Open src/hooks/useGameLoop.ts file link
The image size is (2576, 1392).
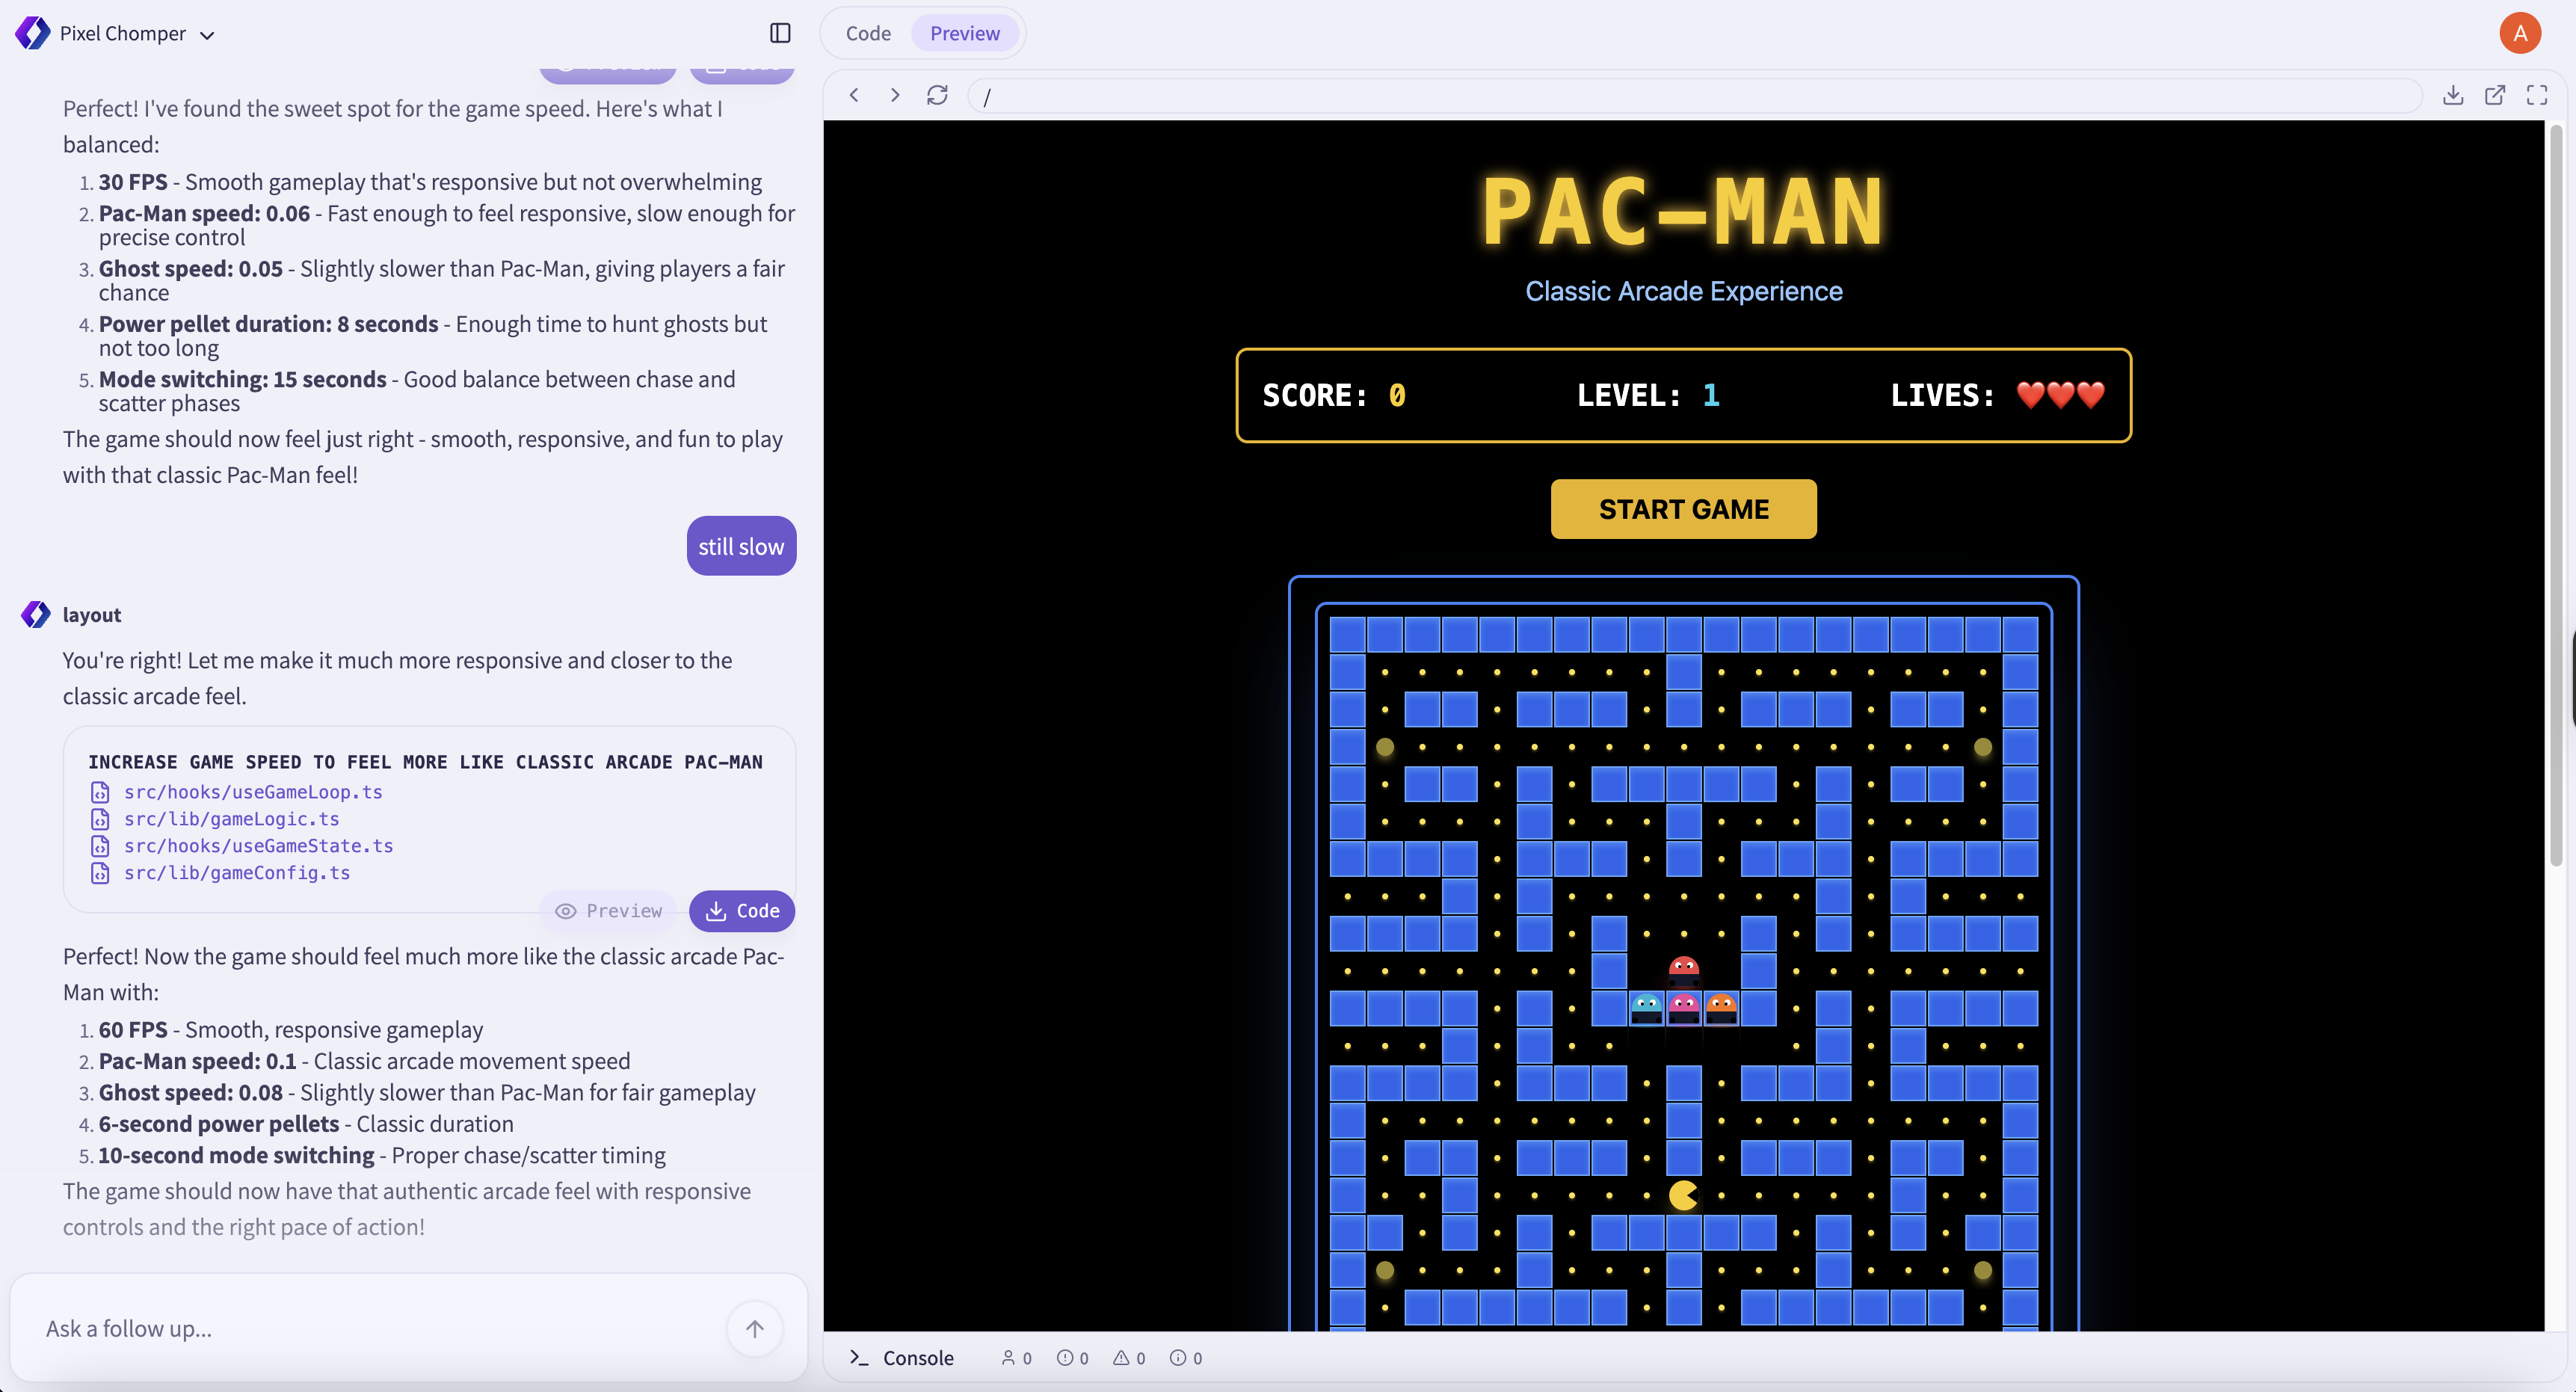point(253,792)
